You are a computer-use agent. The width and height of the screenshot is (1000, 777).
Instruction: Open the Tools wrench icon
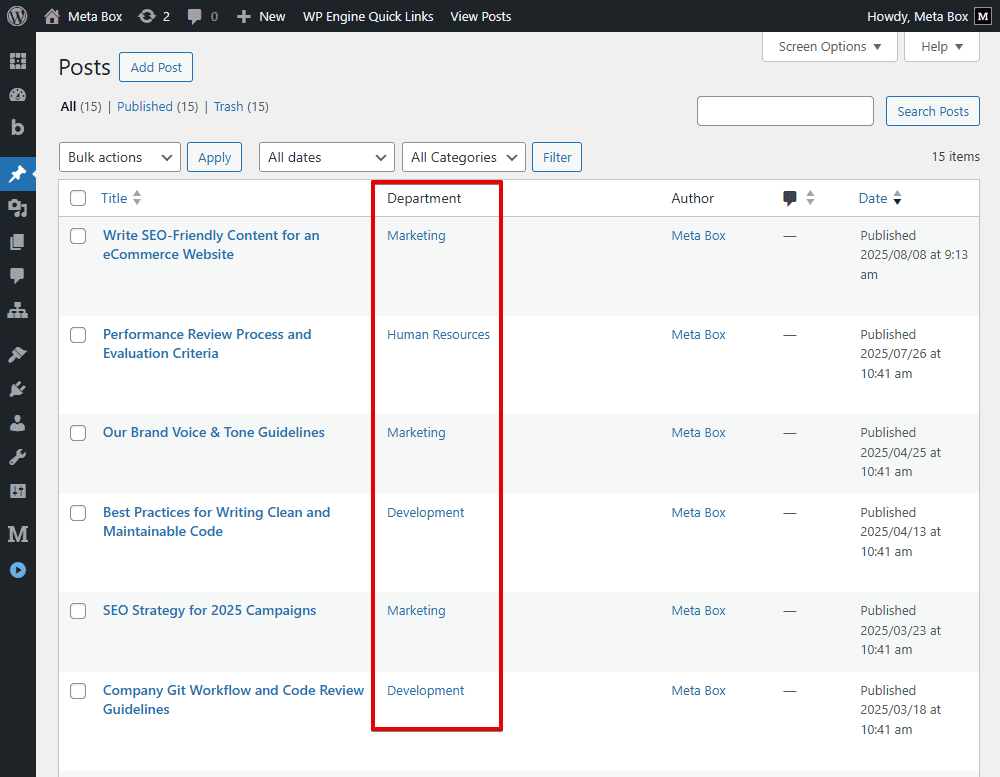point(18,456)
